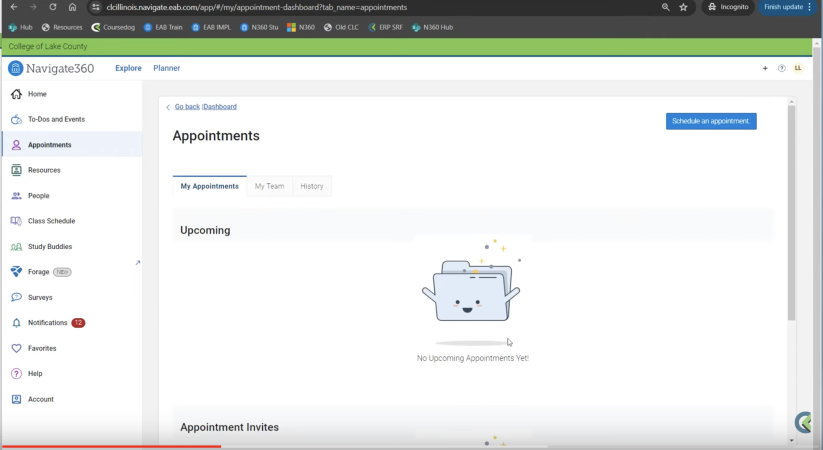Open To-Dos and Events in sidebar
The image size is (823, 450).
[x=55, y=119]
